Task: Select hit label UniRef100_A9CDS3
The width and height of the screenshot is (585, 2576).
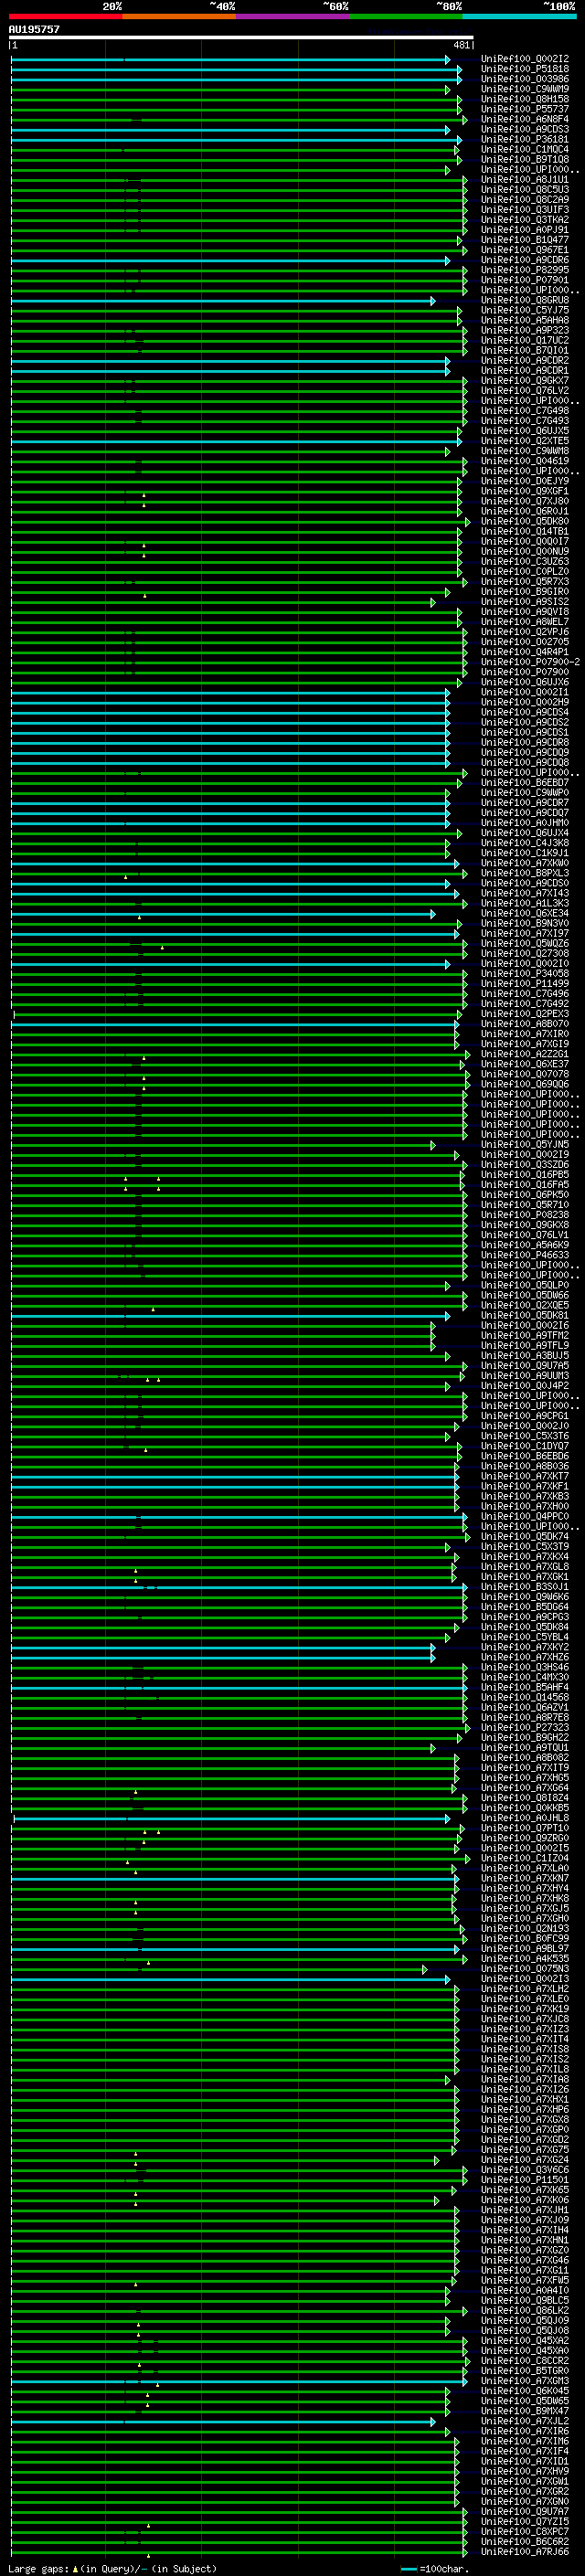Action: [525, 129]
